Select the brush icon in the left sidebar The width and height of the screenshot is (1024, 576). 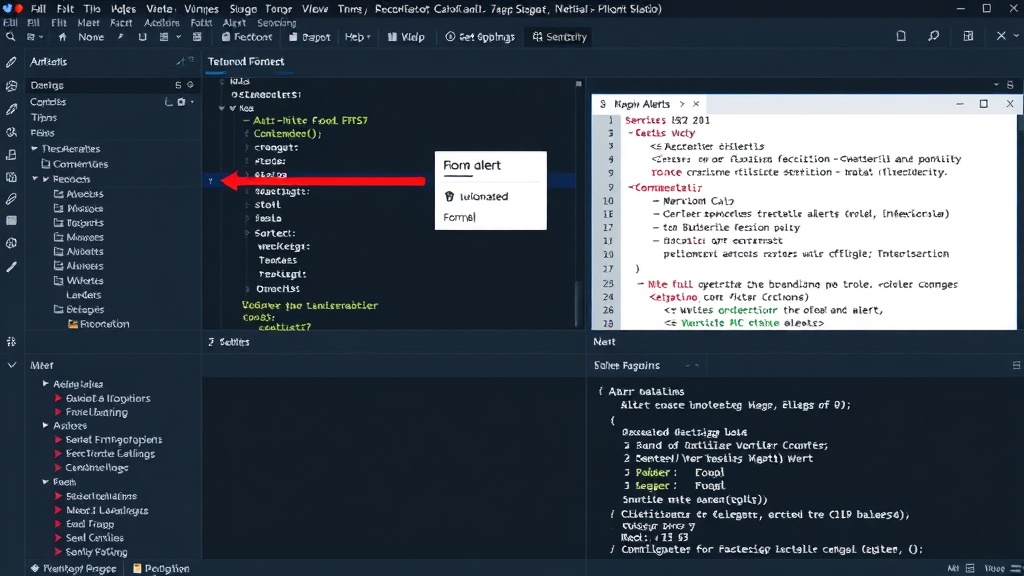(x=11, y=266)
